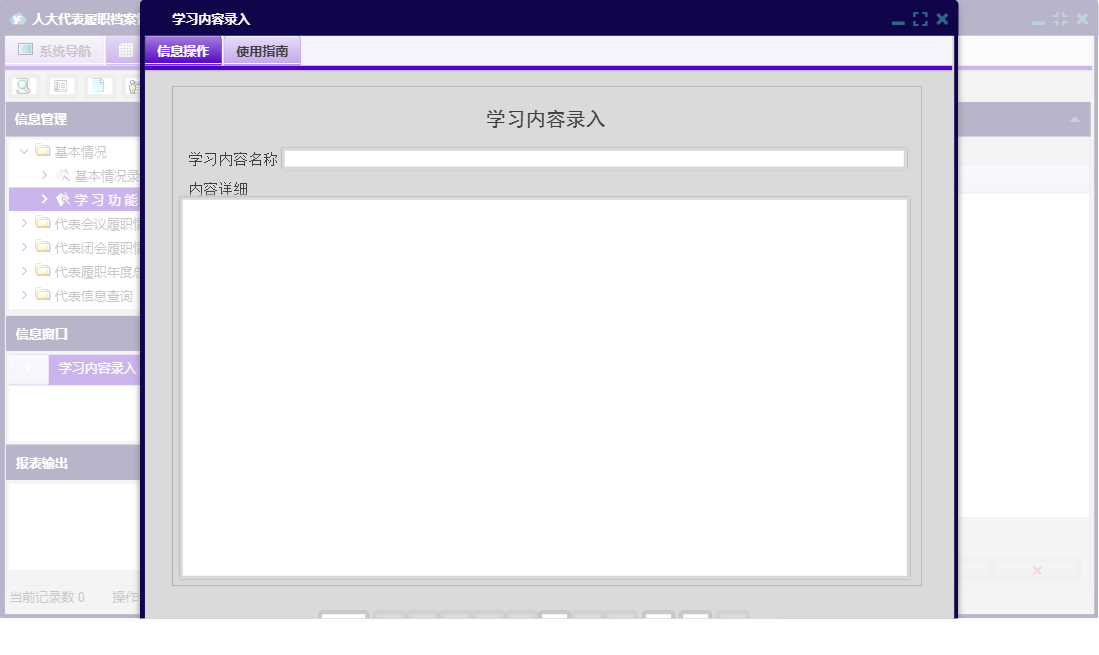Click the magnifier search toolbar icon
This screenshot has width=1099, height=655.
pyautogui.click(x=23, y=86)
